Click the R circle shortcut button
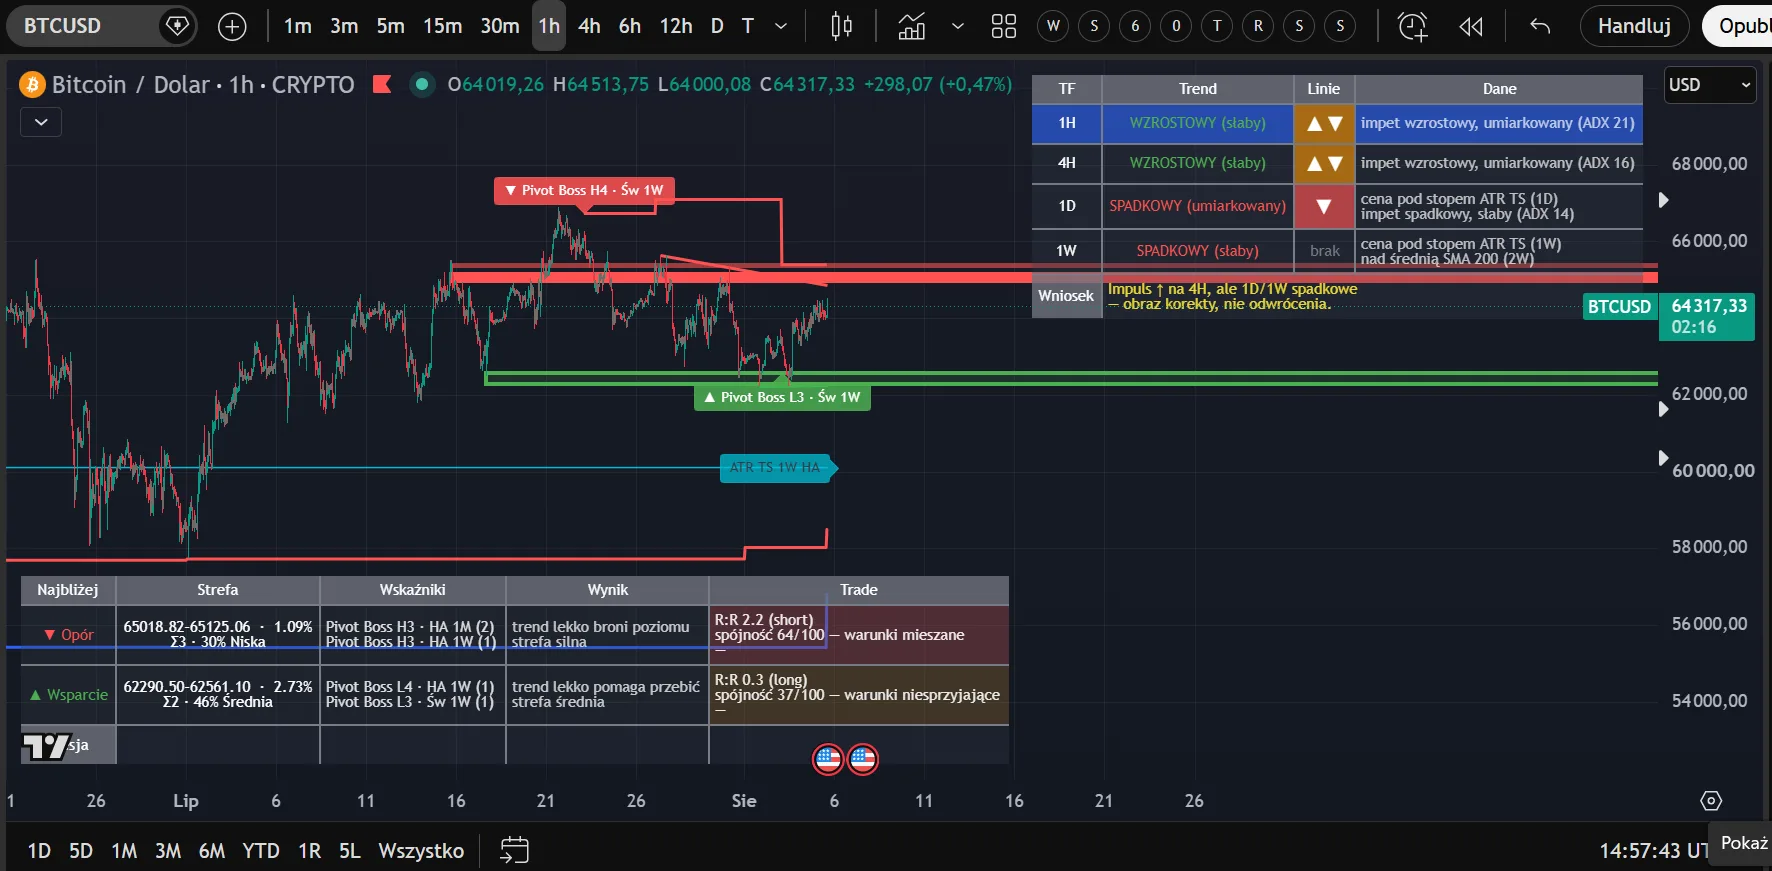 1258,27
